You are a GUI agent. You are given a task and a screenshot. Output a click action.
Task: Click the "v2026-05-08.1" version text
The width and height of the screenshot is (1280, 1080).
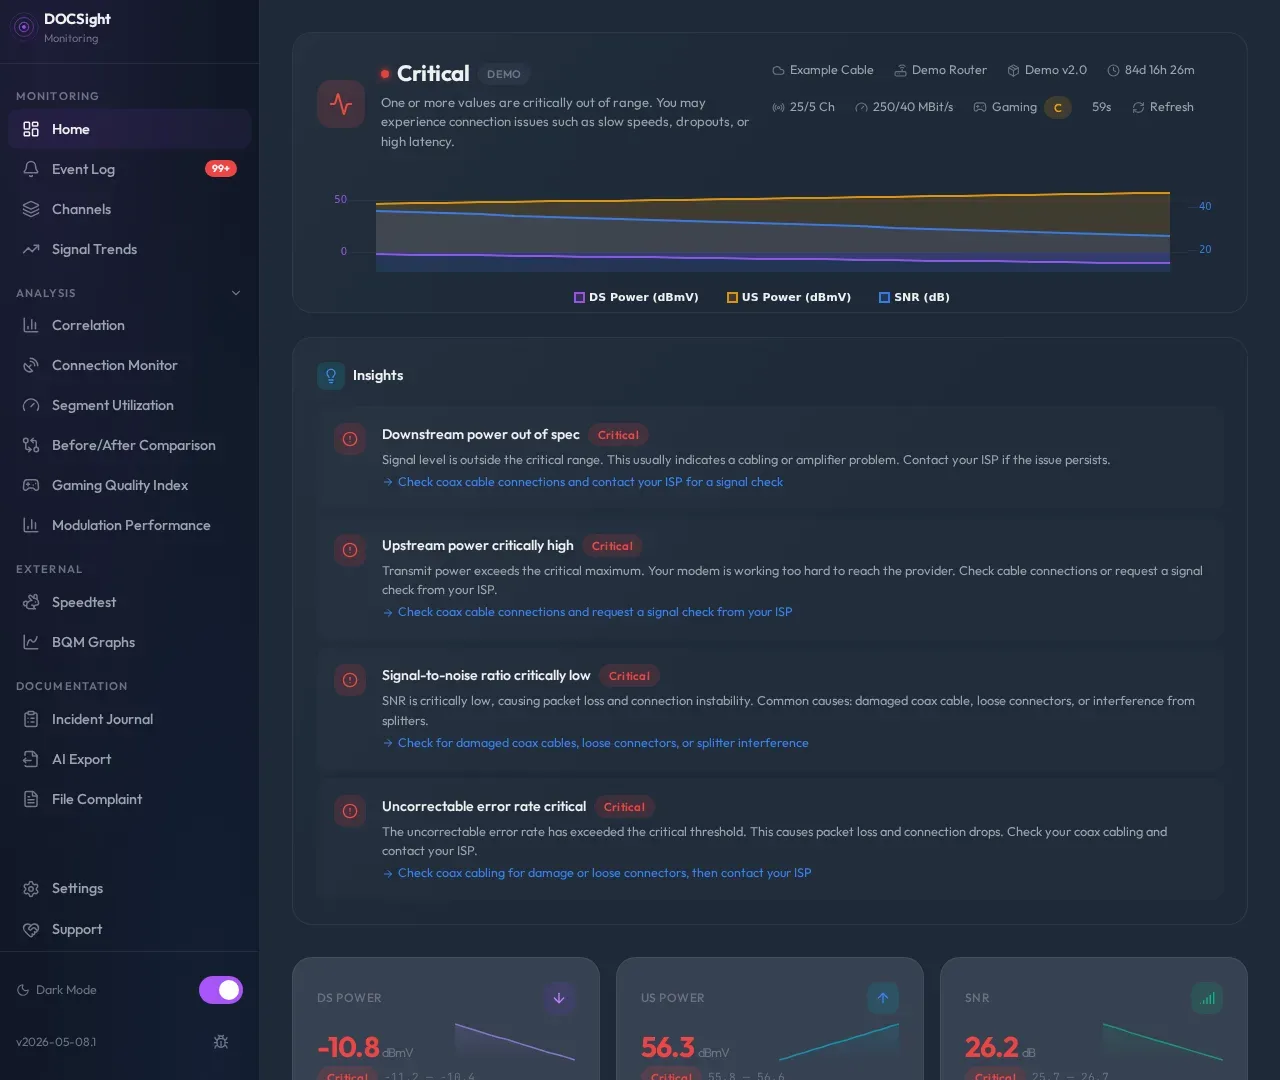click(56, 1042)
